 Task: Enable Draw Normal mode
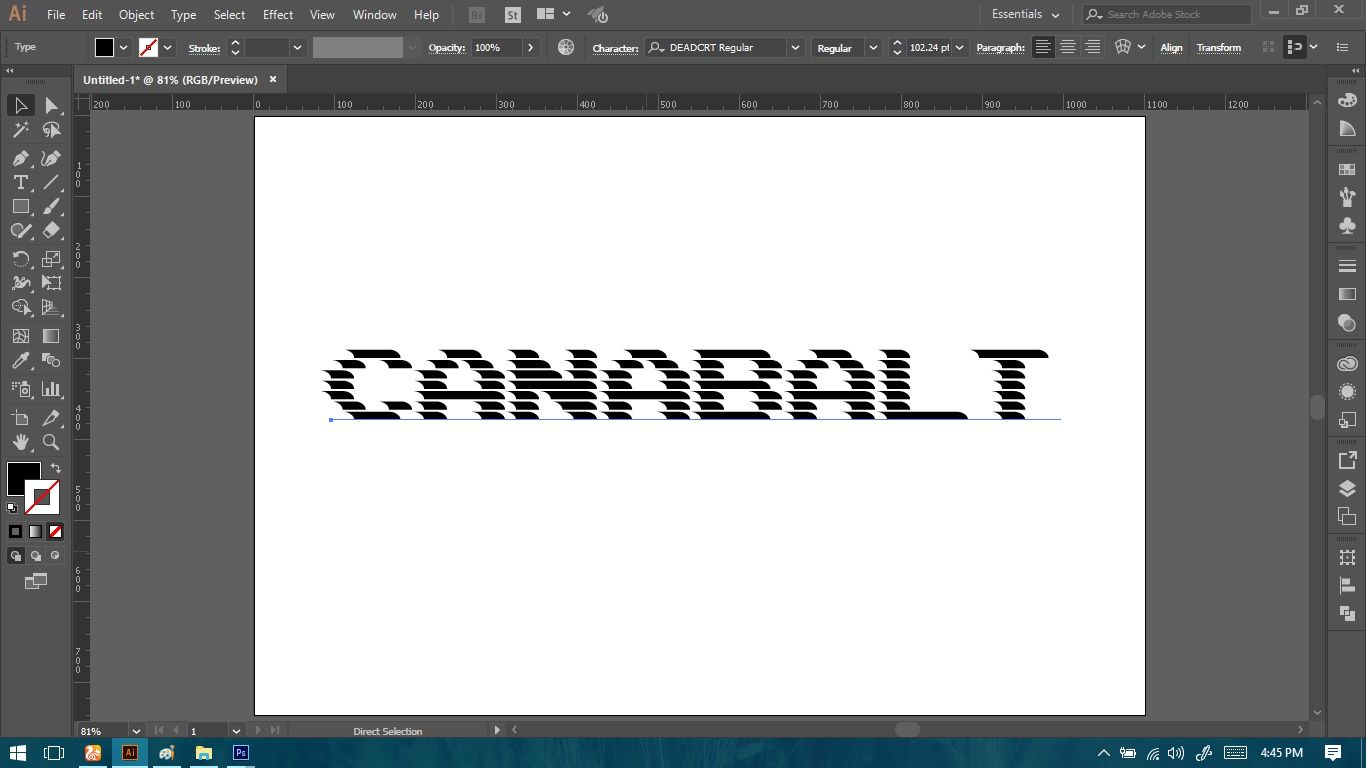coord(16,556)
